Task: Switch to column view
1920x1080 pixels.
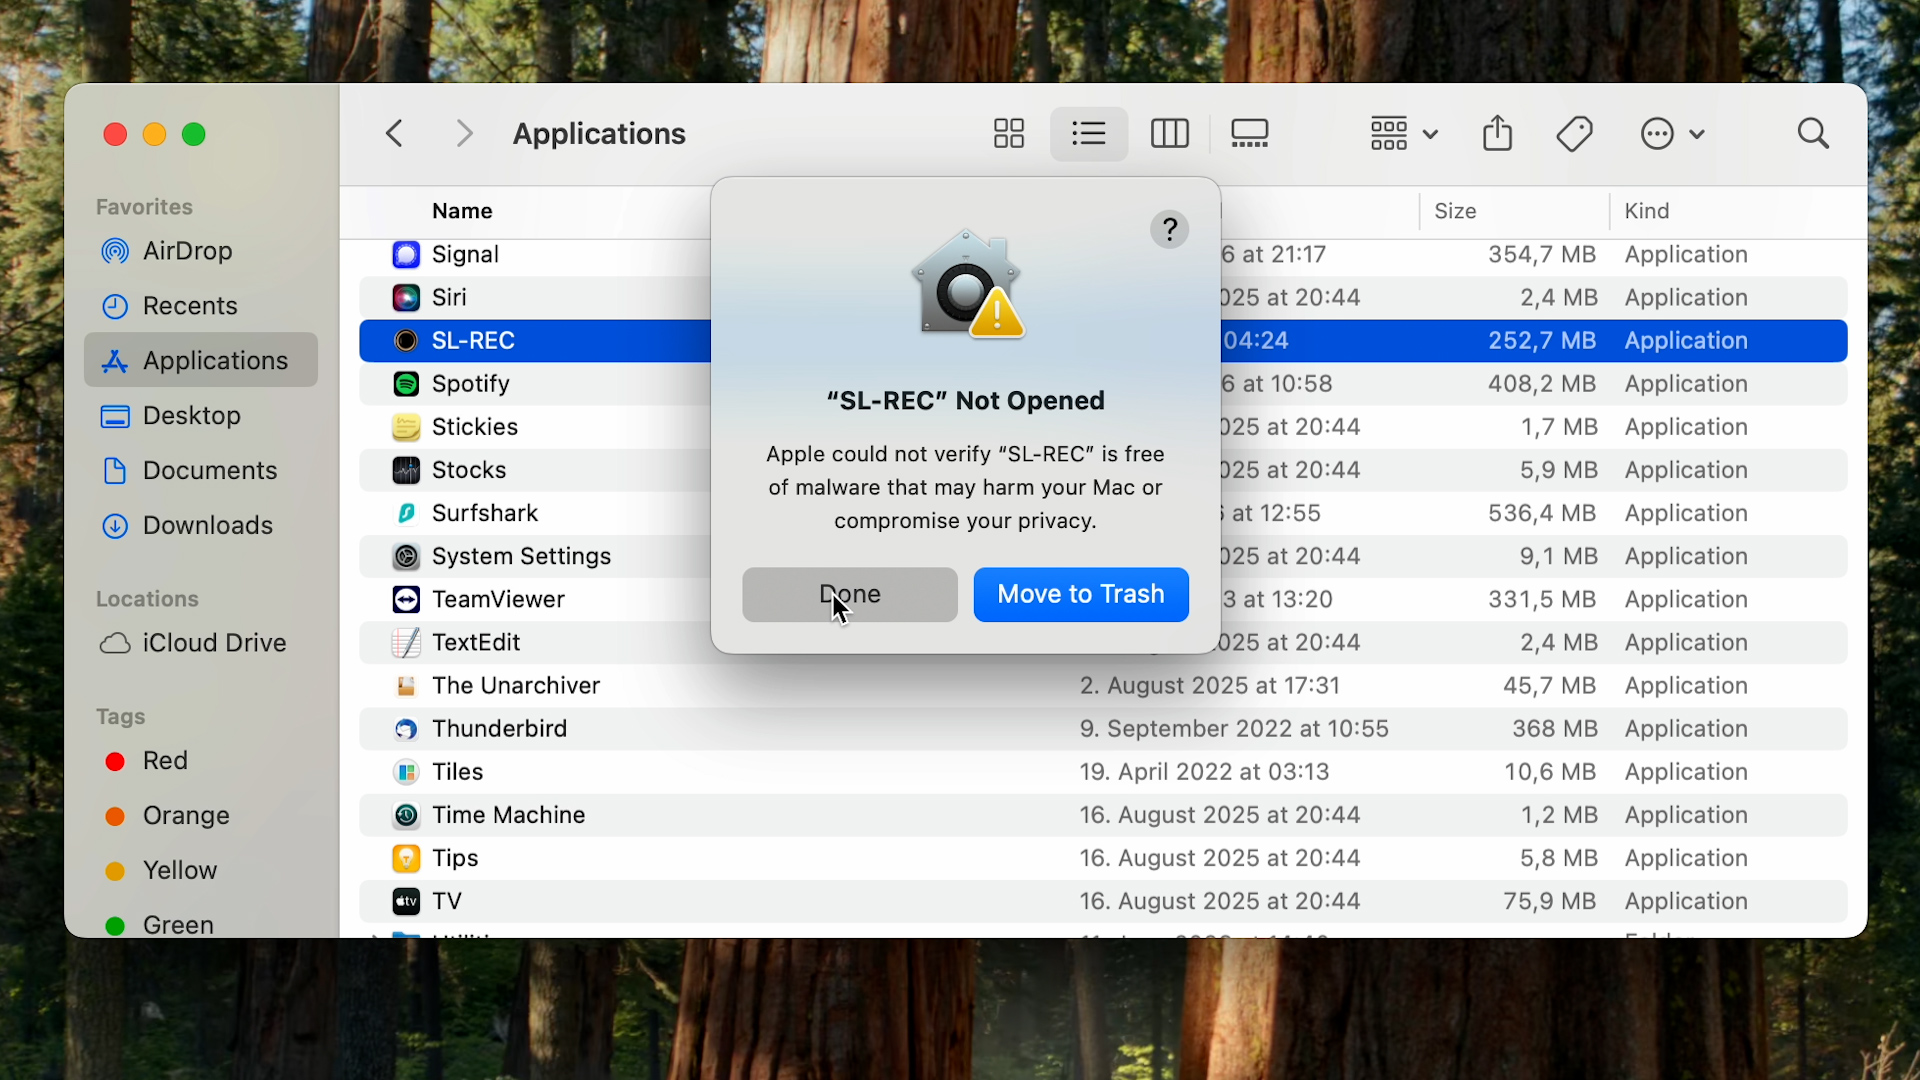Action: pyautogui.click(x=1169, y=133)
